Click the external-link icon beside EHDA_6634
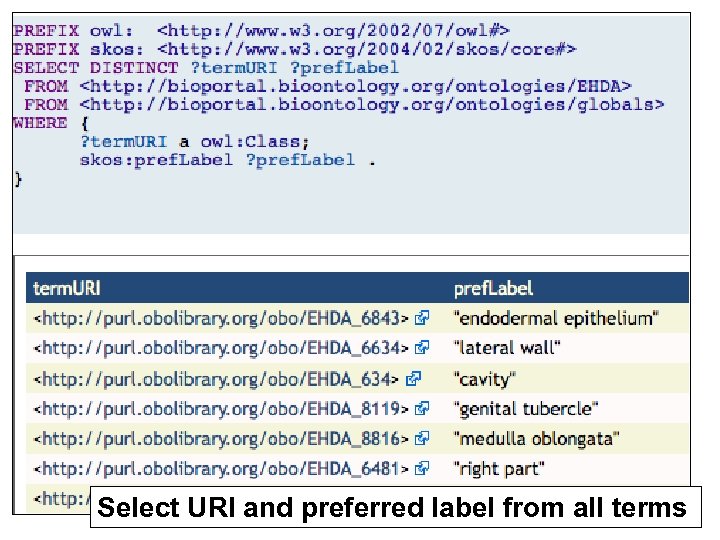Image resolution: width=720 pixels, height=540 pixels. click(x=423, y=349)
